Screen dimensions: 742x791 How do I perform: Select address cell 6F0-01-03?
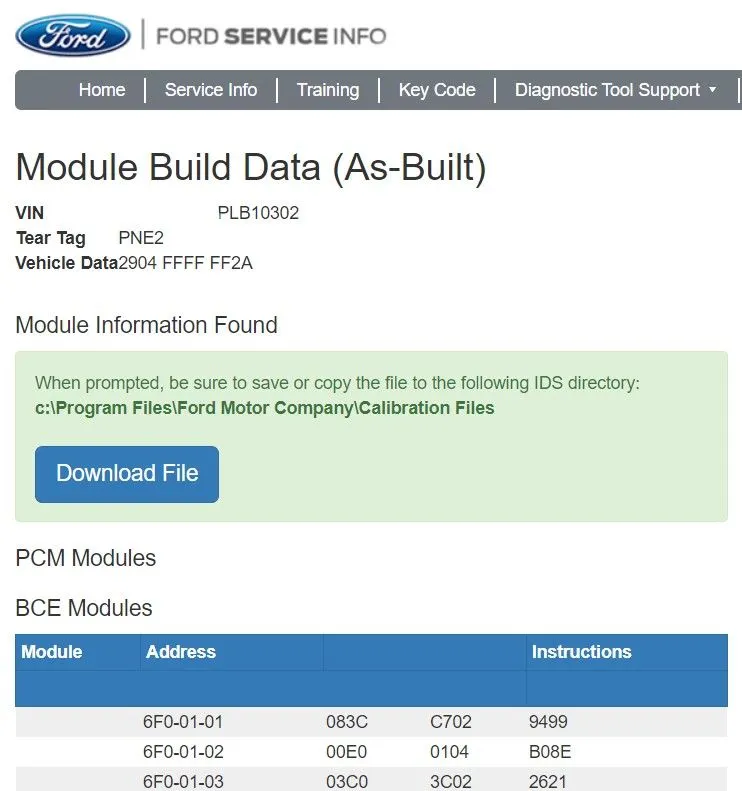click(183, 780)
